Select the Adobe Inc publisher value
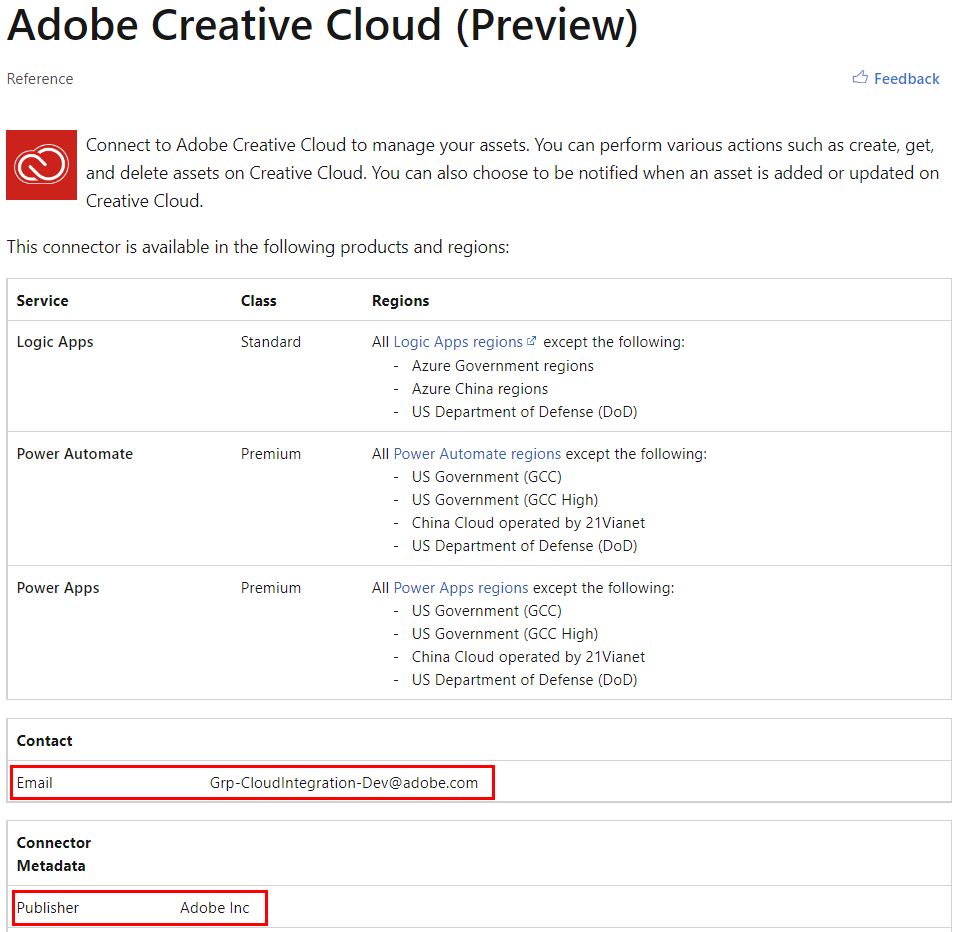 point(215,908)
